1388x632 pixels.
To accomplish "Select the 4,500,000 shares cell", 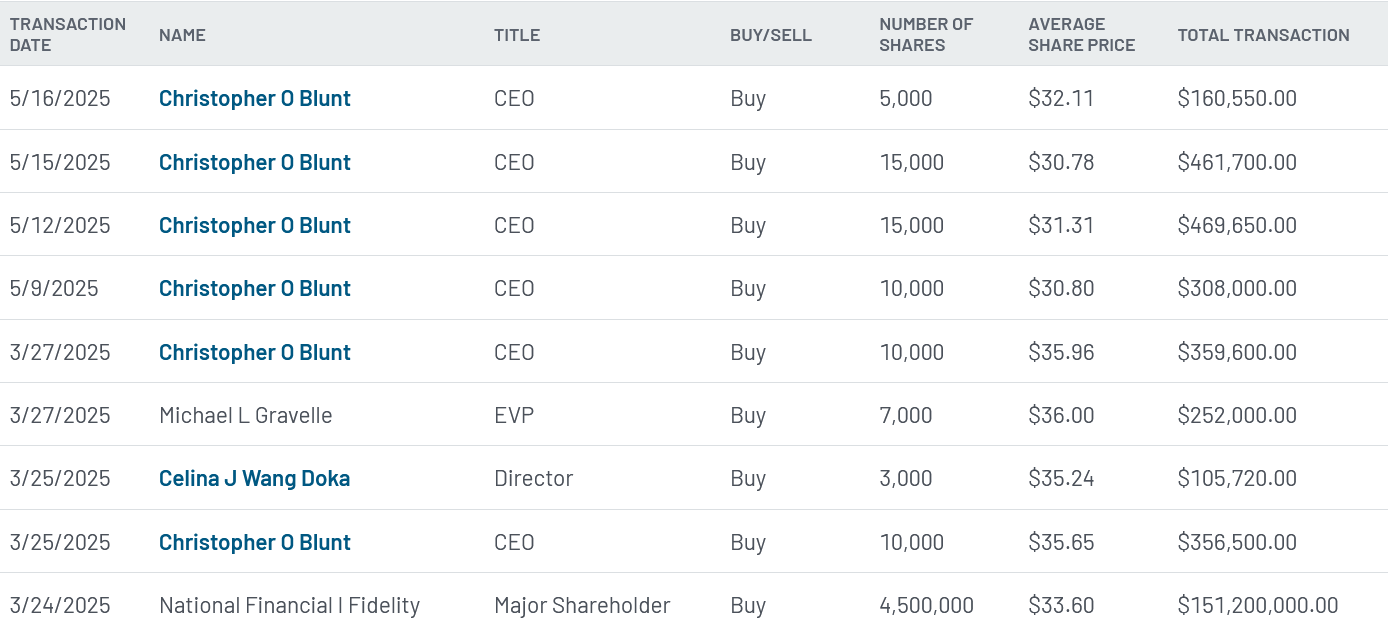I will (926, 605).
